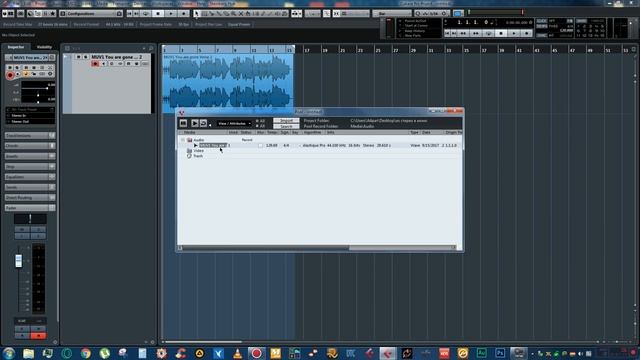Expand the third collapsed Inspector section

30,156
